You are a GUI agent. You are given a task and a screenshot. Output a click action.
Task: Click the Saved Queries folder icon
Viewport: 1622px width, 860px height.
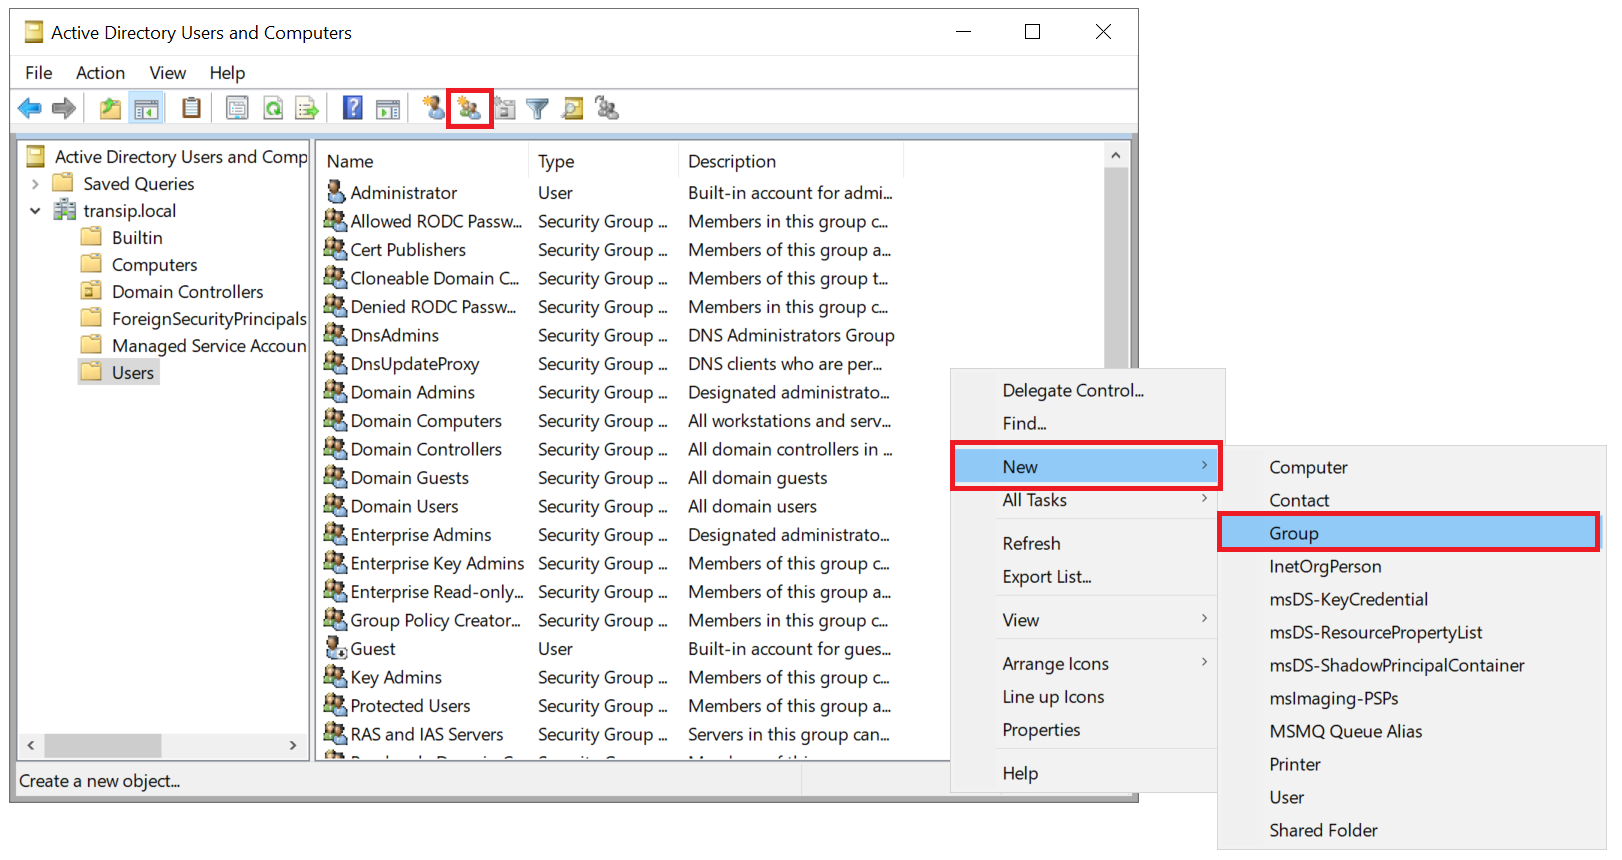click(x=63, y=183)
